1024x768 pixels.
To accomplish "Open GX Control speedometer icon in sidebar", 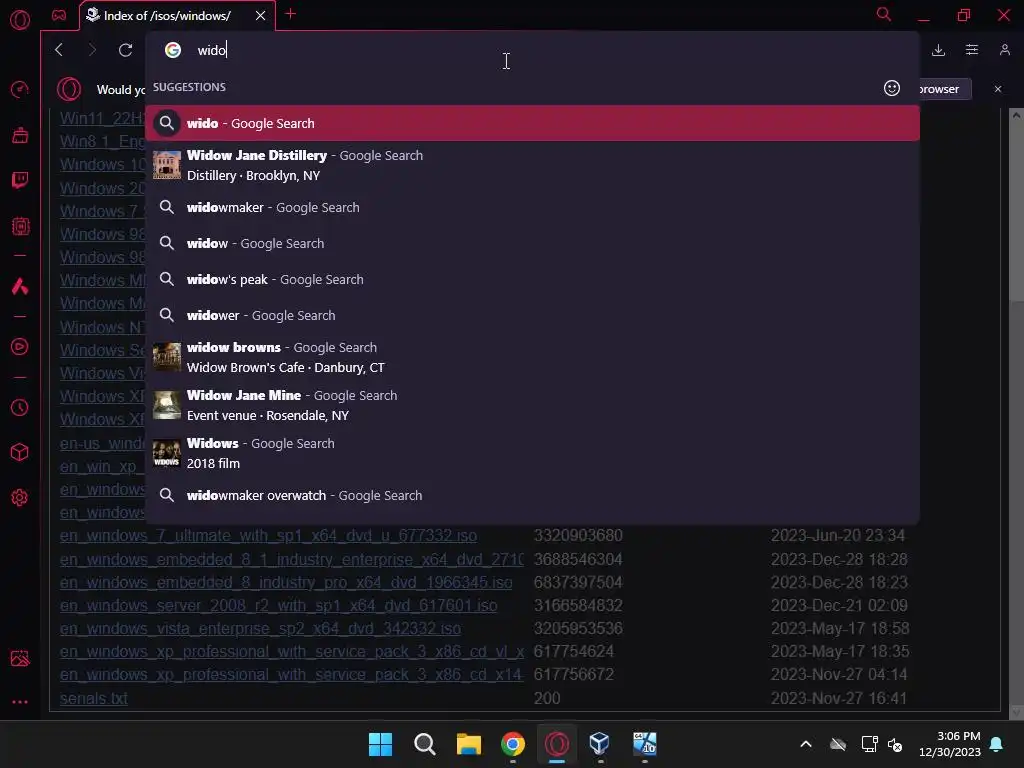I will click(20, 89).
